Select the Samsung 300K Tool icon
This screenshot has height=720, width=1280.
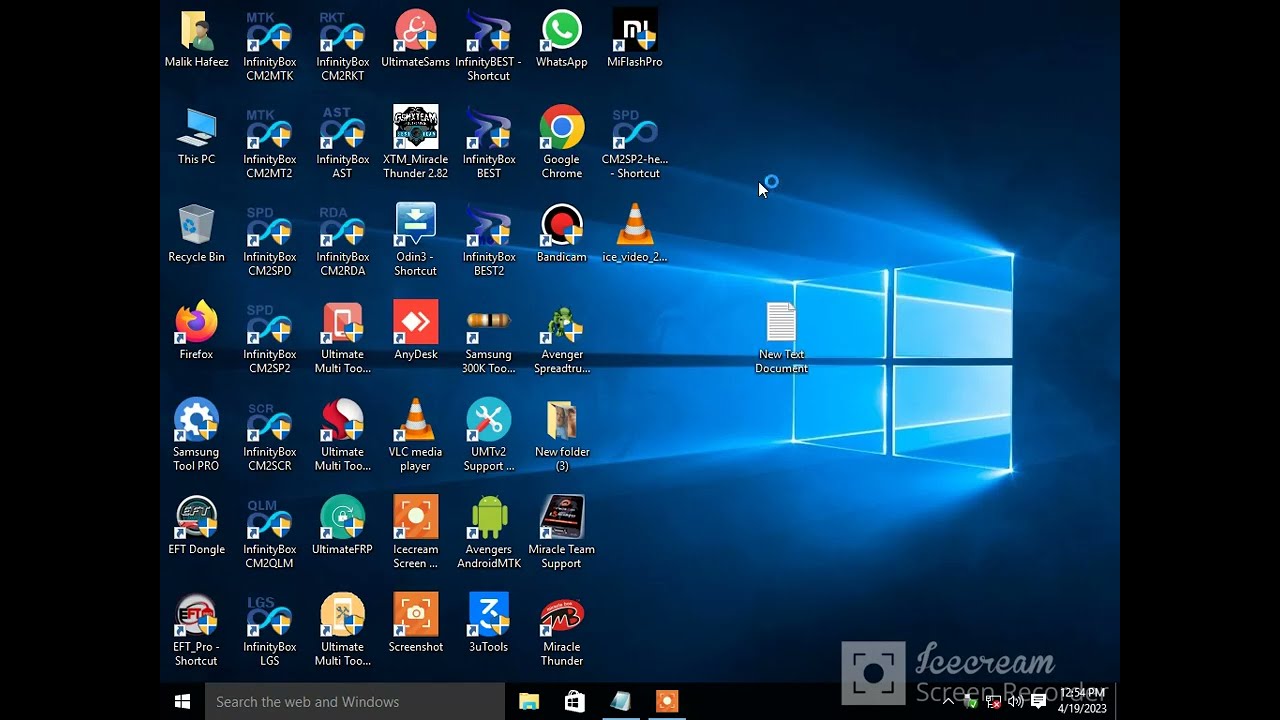(x=488, y=338)
